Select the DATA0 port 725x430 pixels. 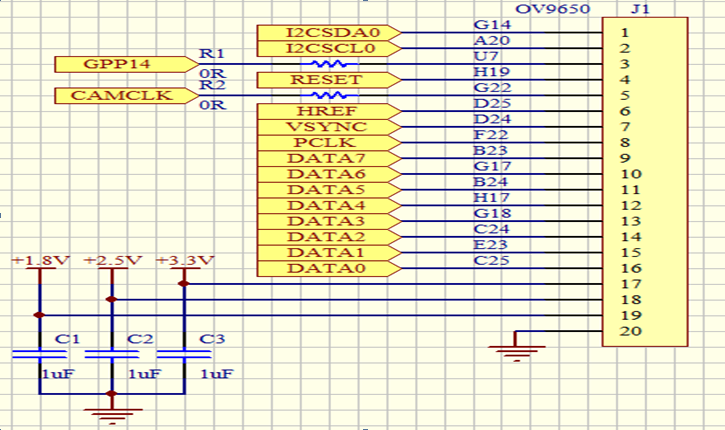329,269
